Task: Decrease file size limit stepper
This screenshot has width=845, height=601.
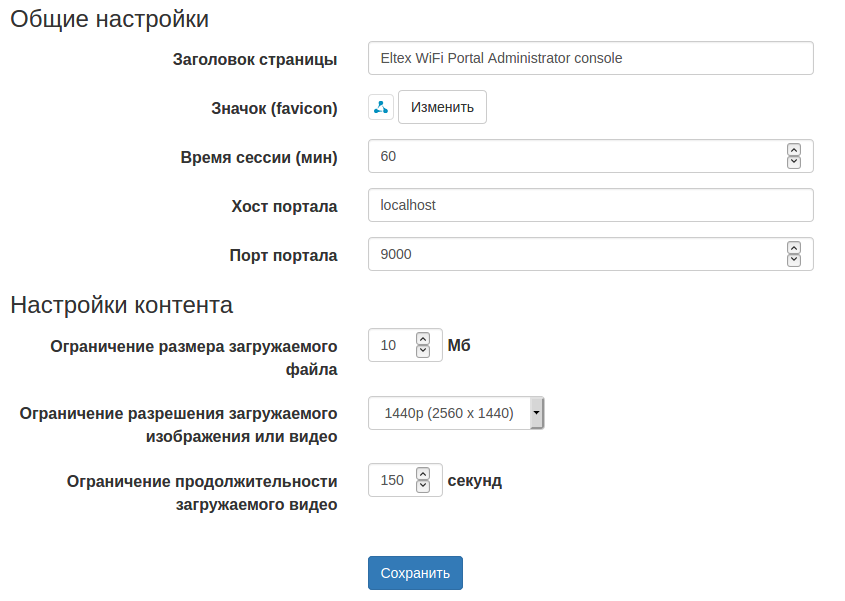Action: click(423, 351)
